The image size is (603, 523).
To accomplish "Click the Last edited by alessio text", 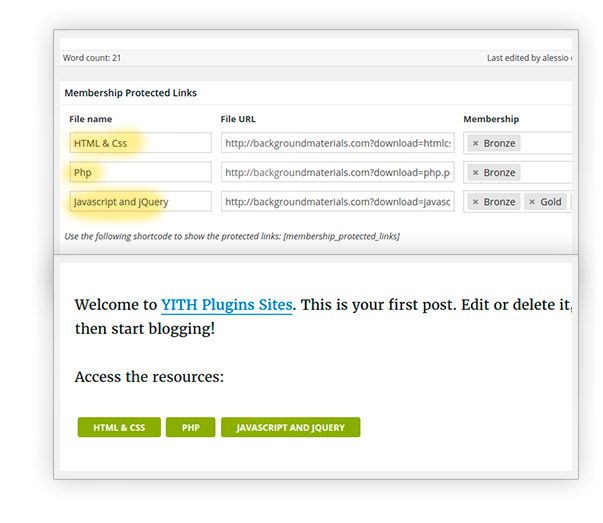I will pos(529,58).
